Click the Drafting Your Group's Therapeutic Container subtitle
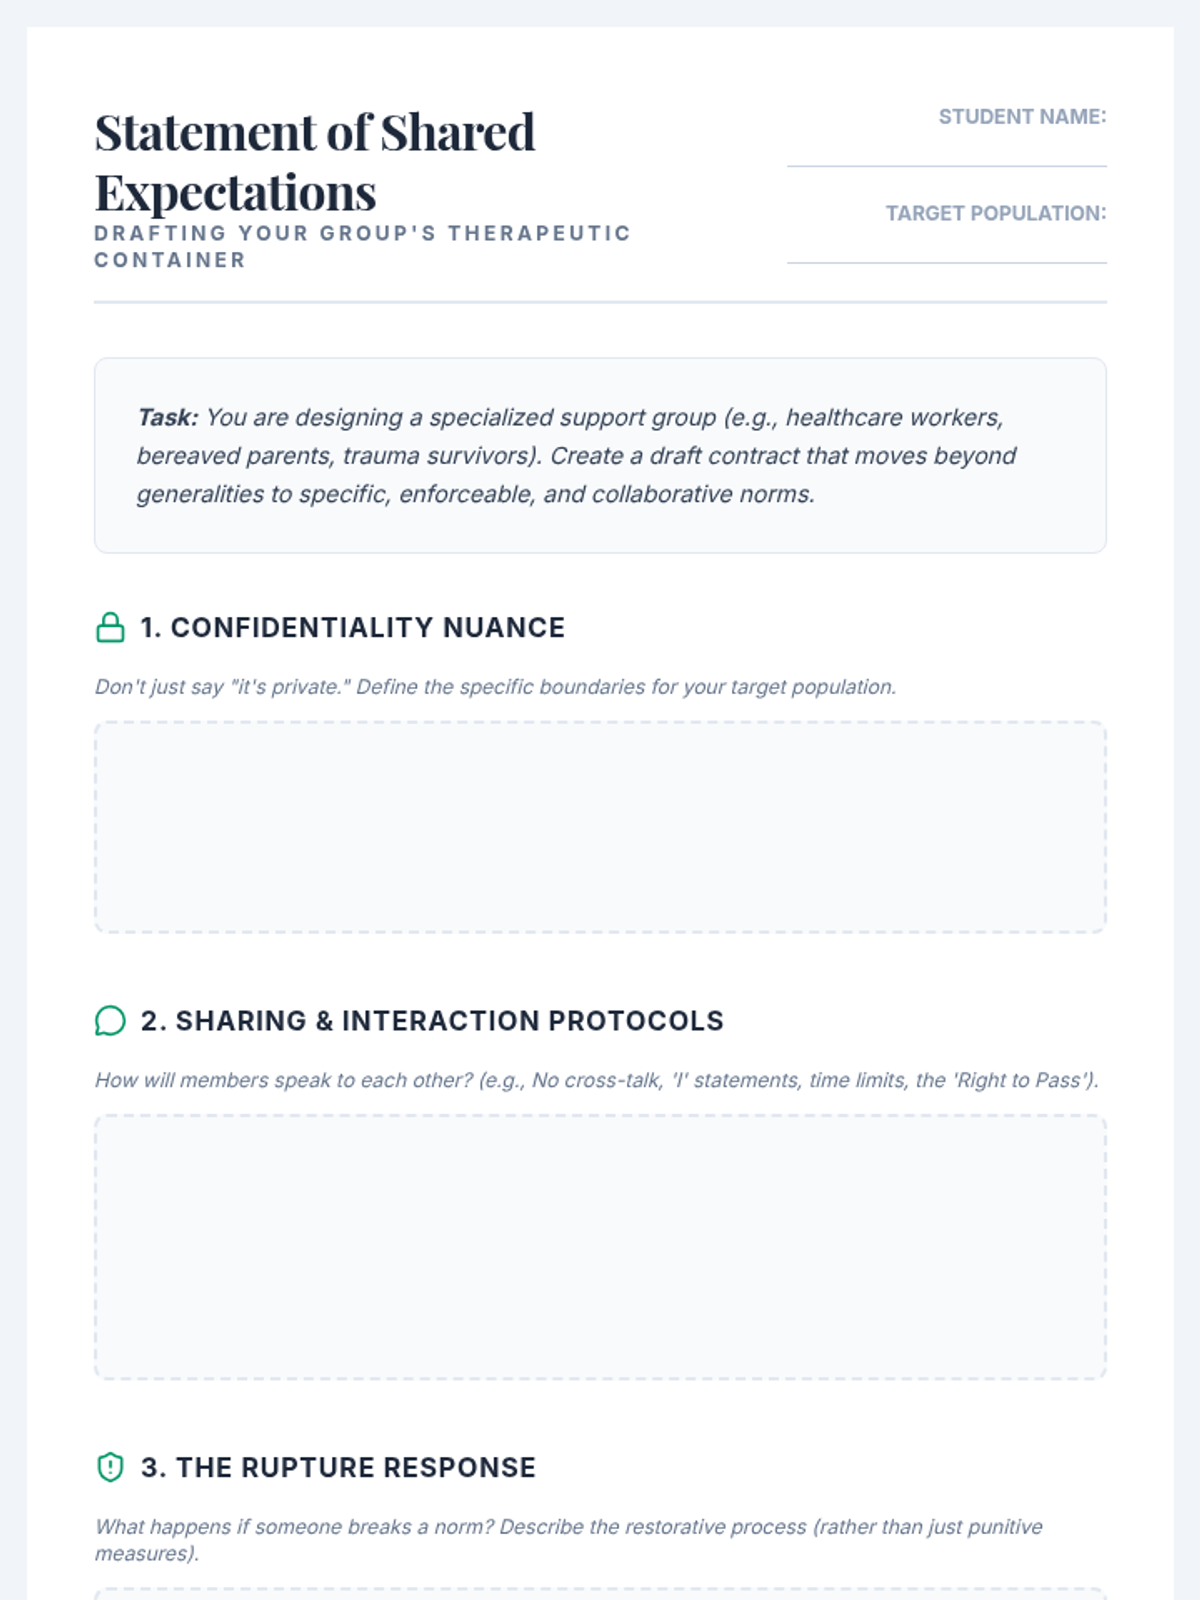 point(362,246)
